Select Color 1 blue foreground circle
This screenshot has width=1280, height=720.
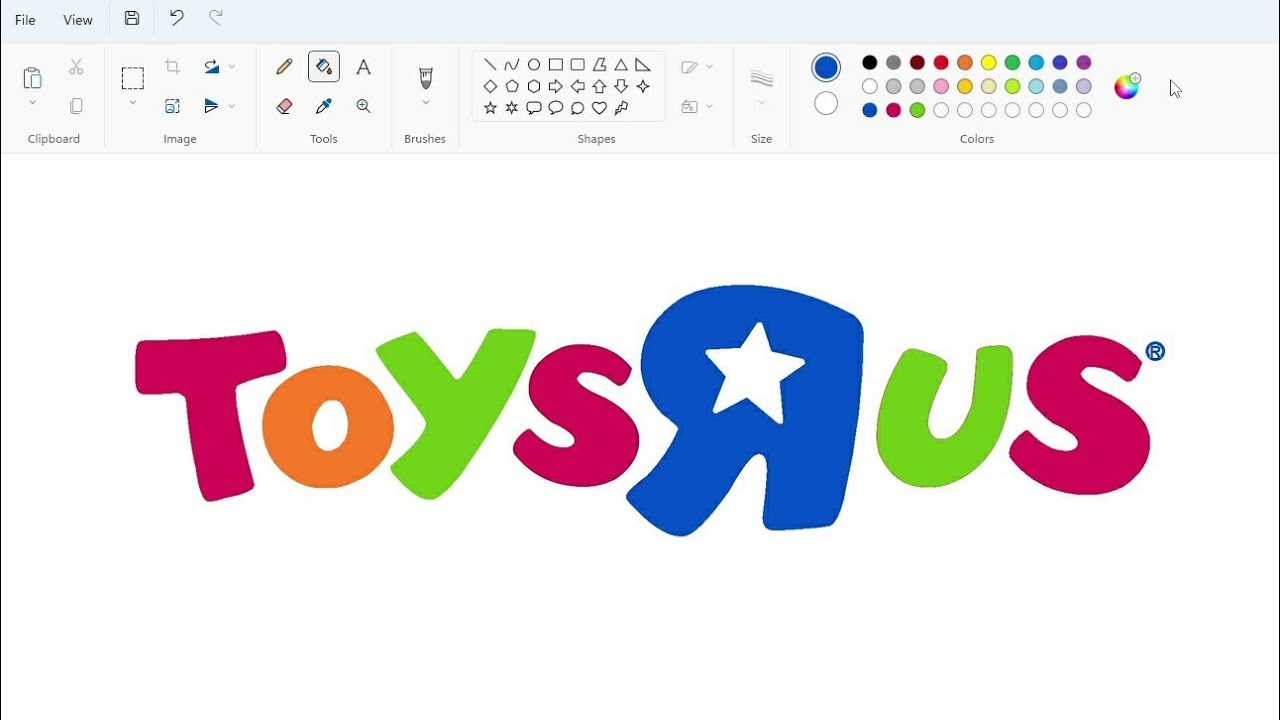tap(826, 68)
